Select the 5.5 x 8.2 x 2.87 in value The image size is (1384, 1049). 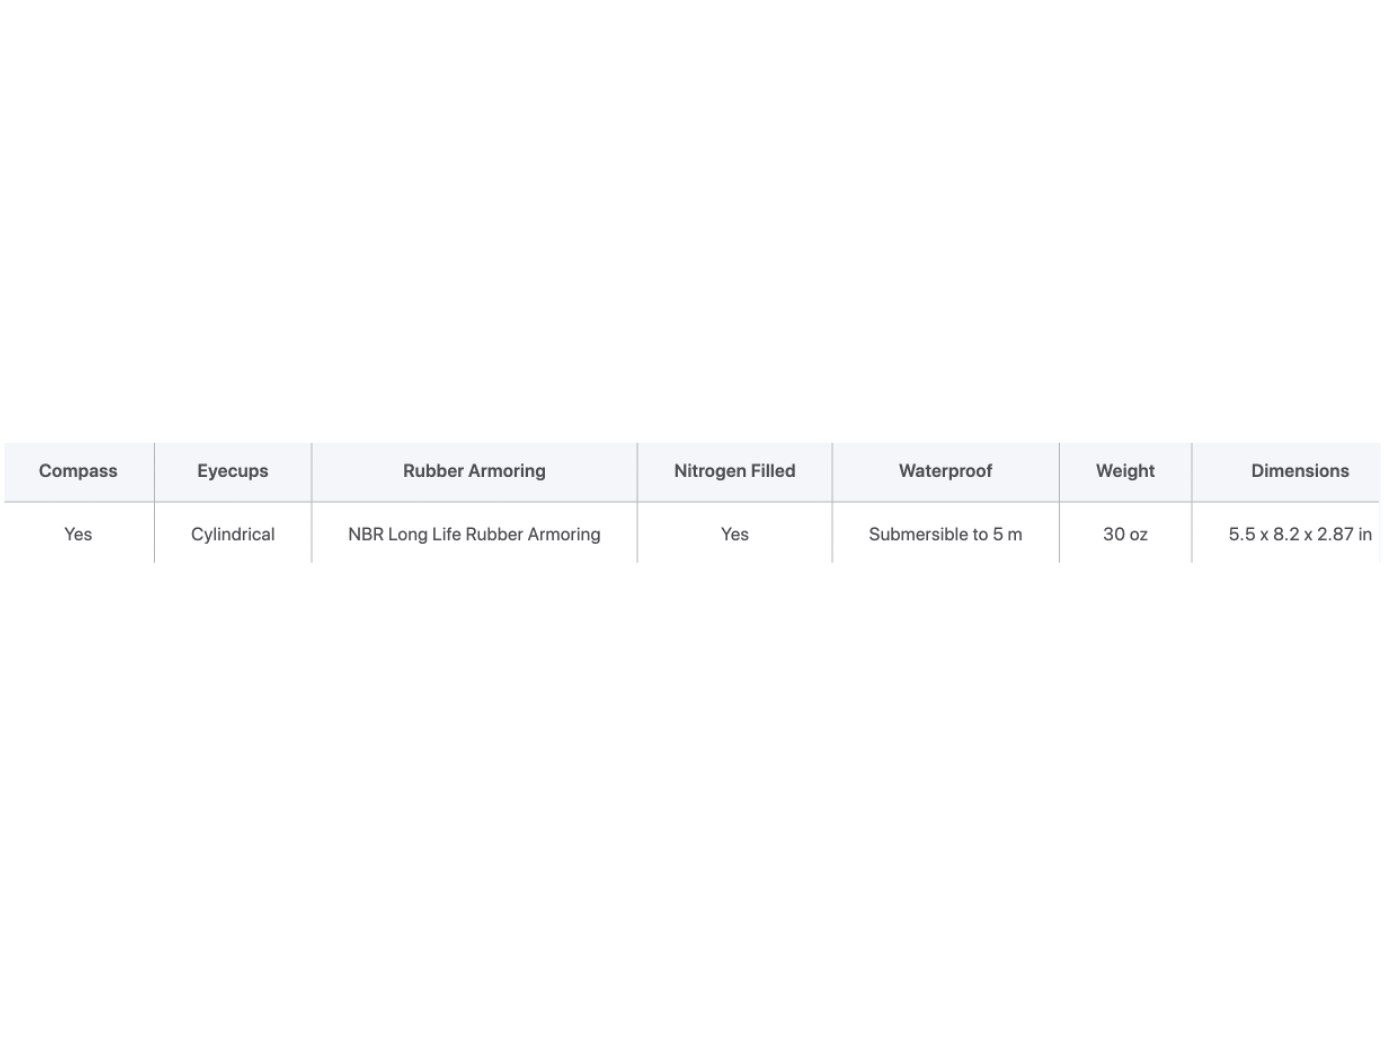tap(1299, 534)
